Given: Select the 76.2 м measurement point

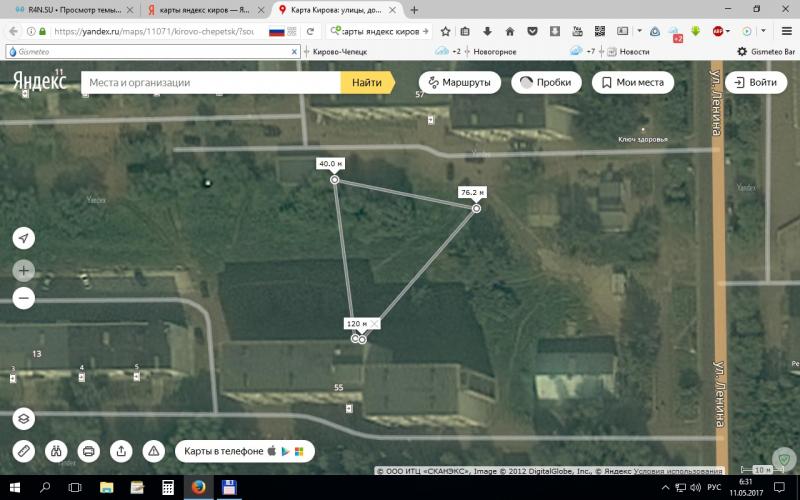Looking at the screenshot, I should click(x=476, y=209).
